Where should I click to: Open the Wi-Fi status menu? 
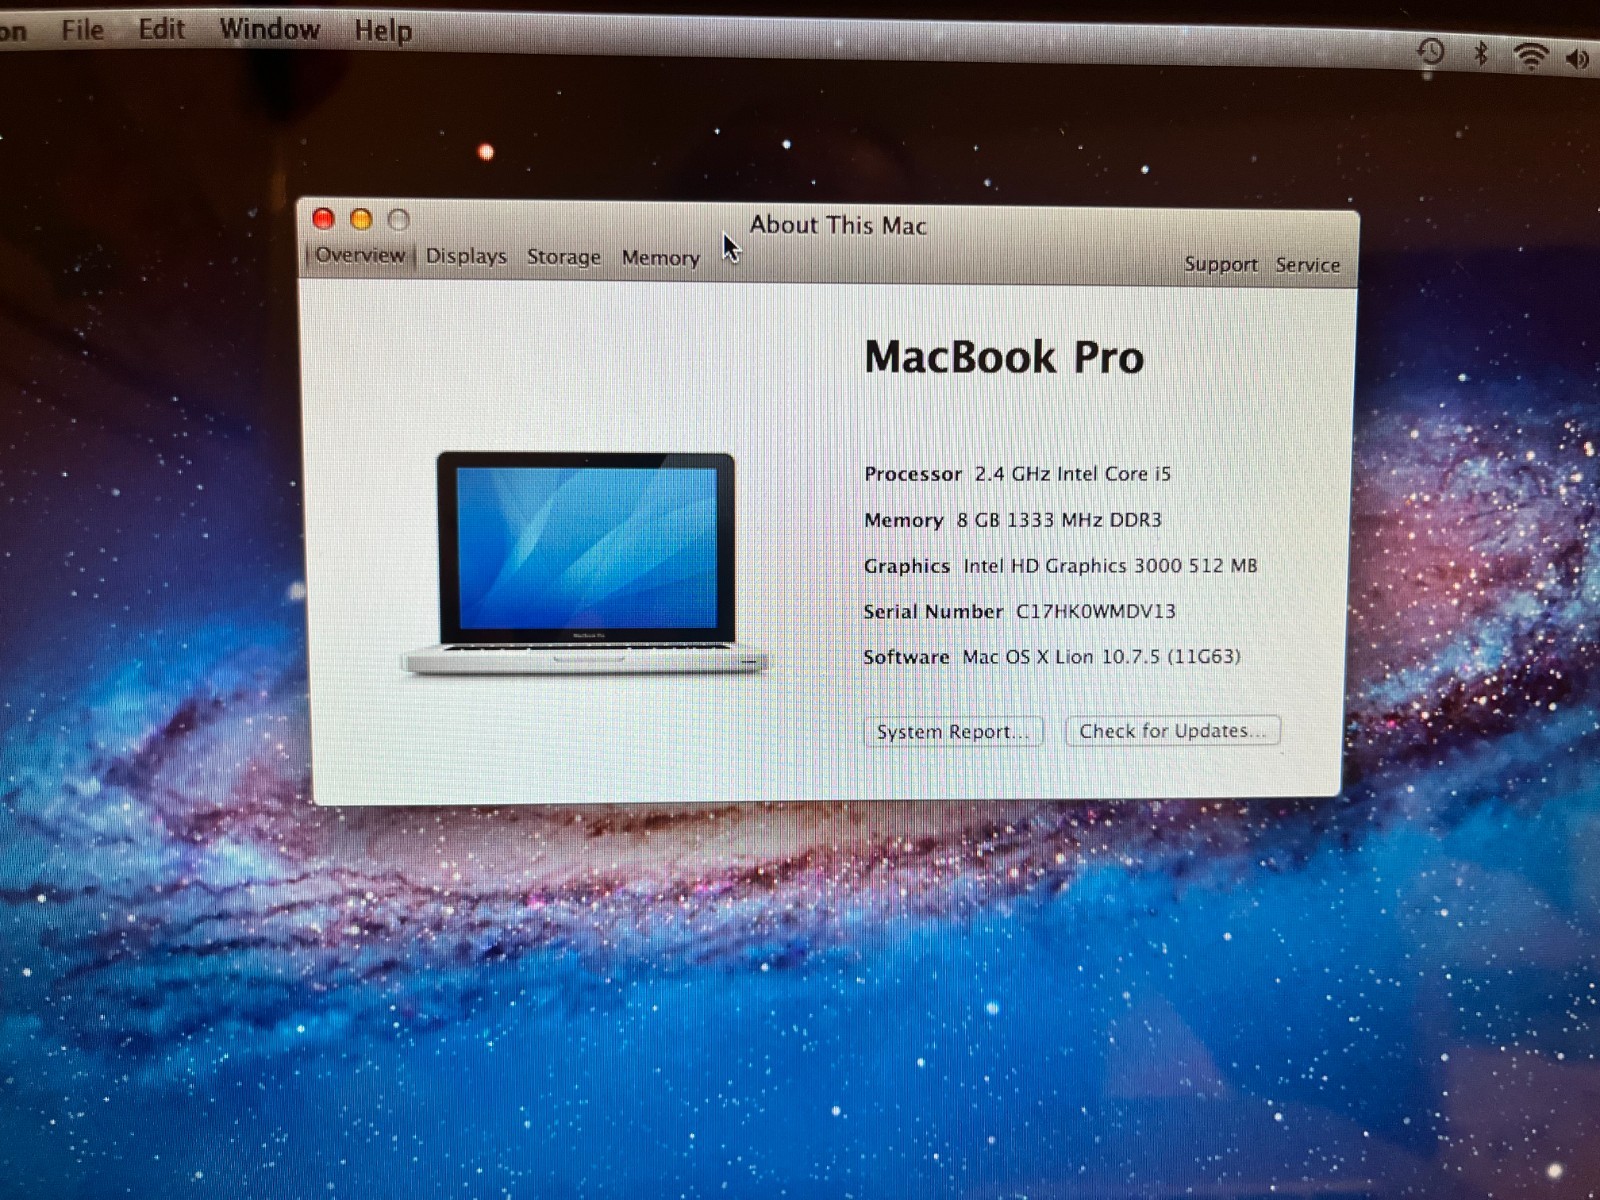click(1531, 56)
